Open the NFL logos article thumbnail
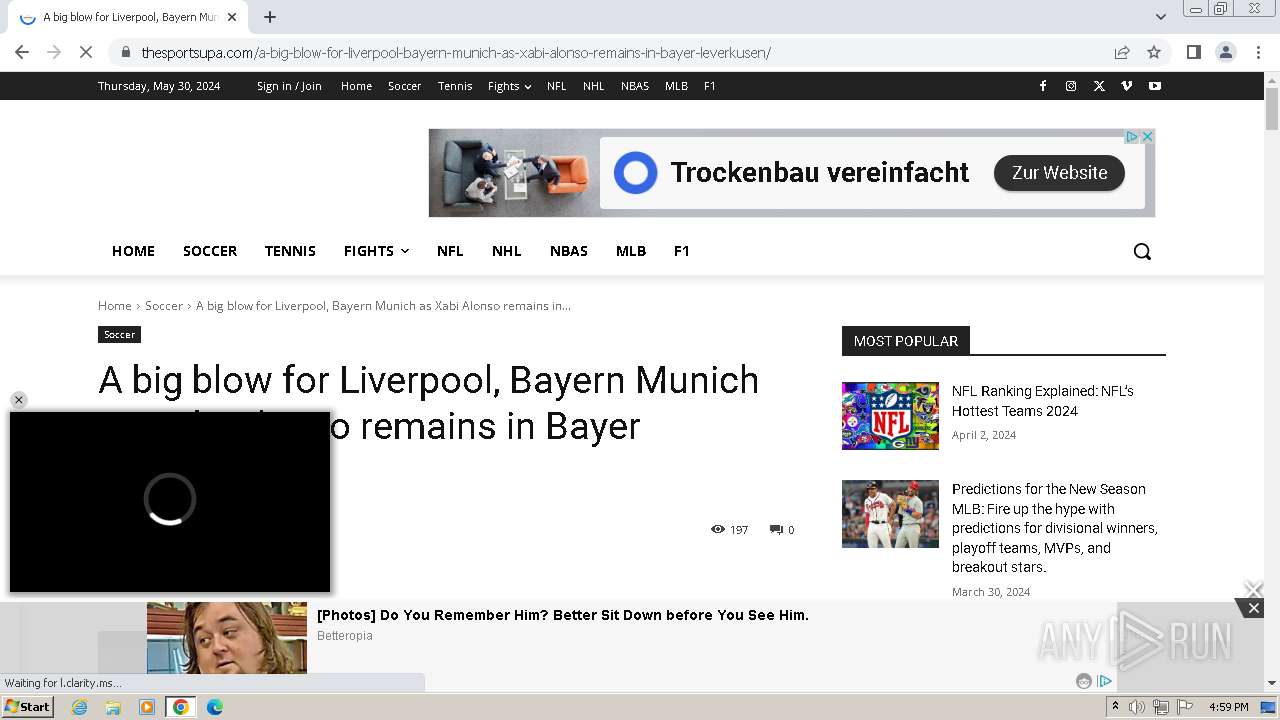 (x=890, y=416)
